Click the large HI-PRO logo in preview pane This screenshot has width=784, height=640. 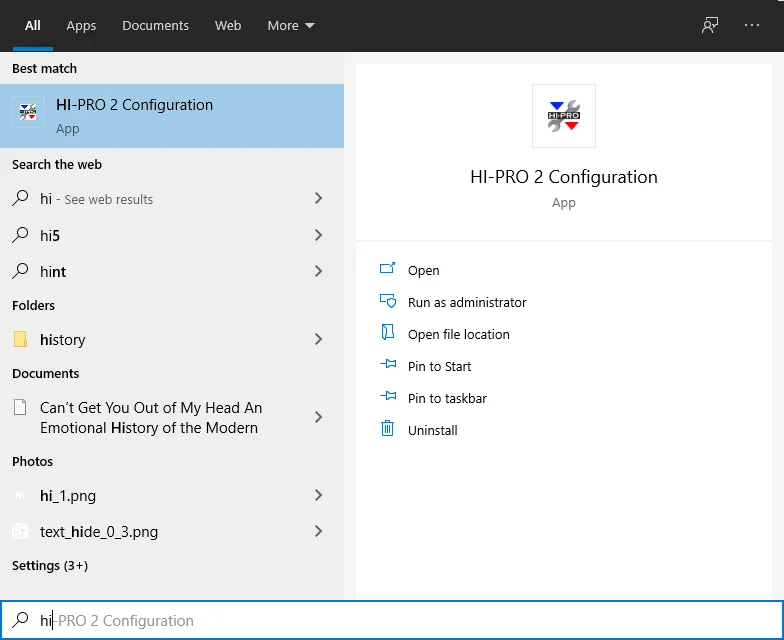point(564,116)
